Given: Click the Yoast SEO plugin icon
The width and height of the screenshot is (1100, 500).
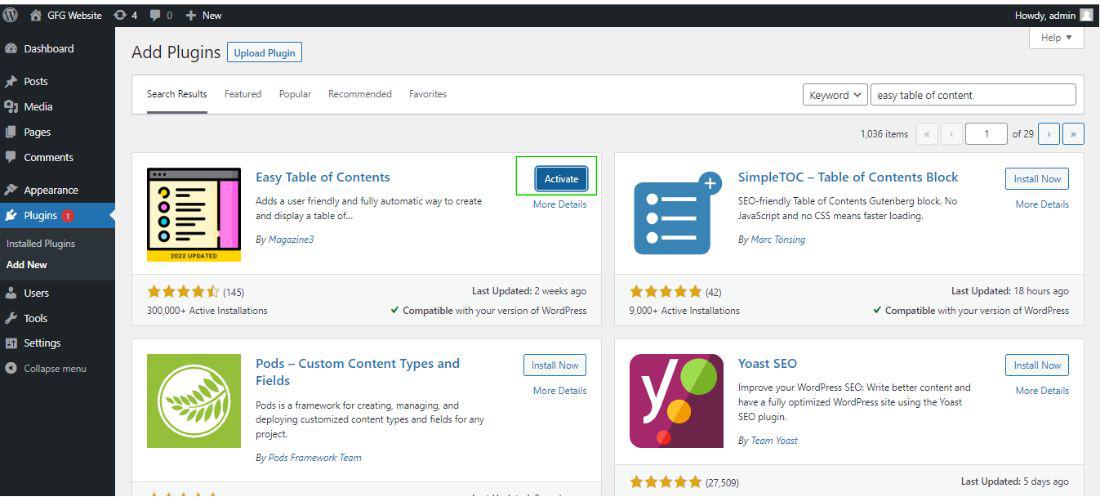Looking at the screenshot, I should pos(676,400).
